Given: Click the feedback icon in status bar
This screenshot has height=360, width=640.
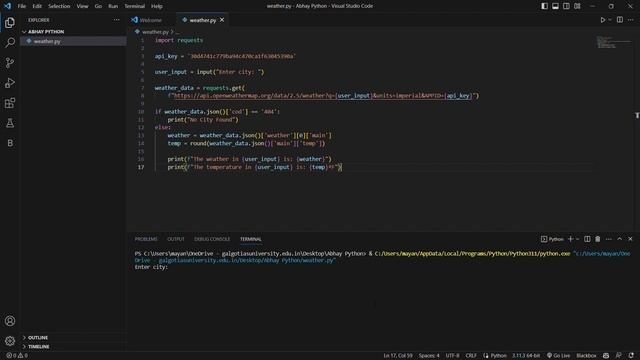Looking at the screenshot, I should point(619,356).
